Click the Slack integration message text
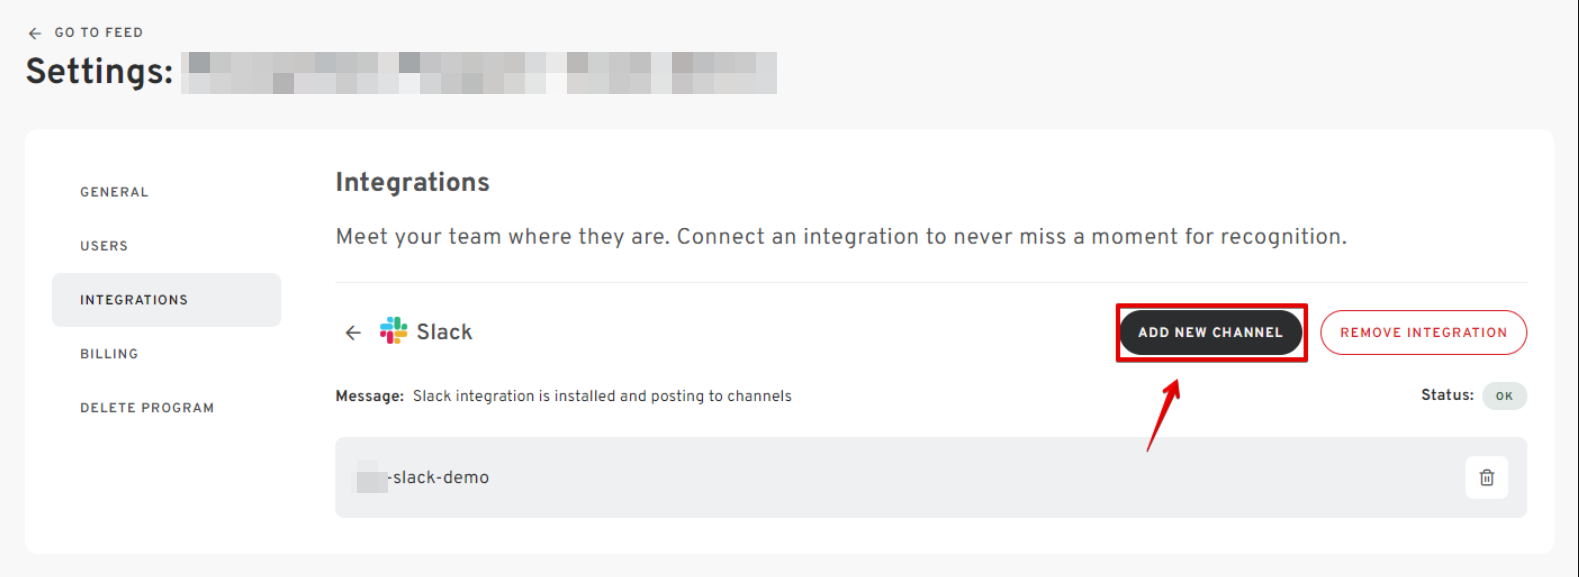 (601, 396)
